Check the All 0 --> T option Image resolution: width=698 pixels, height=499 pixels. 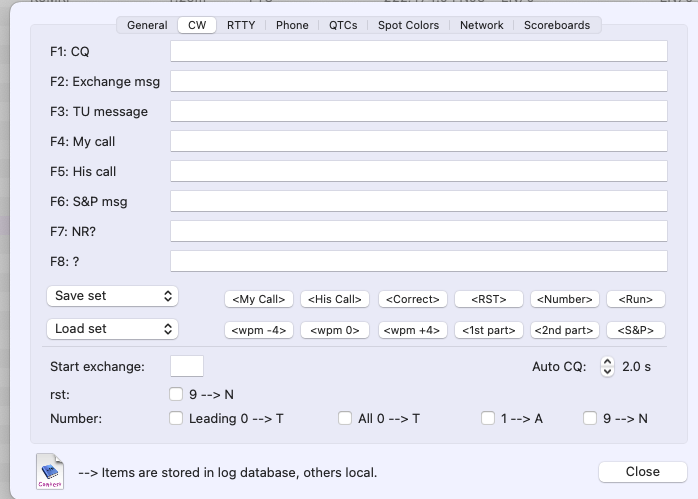345,419
